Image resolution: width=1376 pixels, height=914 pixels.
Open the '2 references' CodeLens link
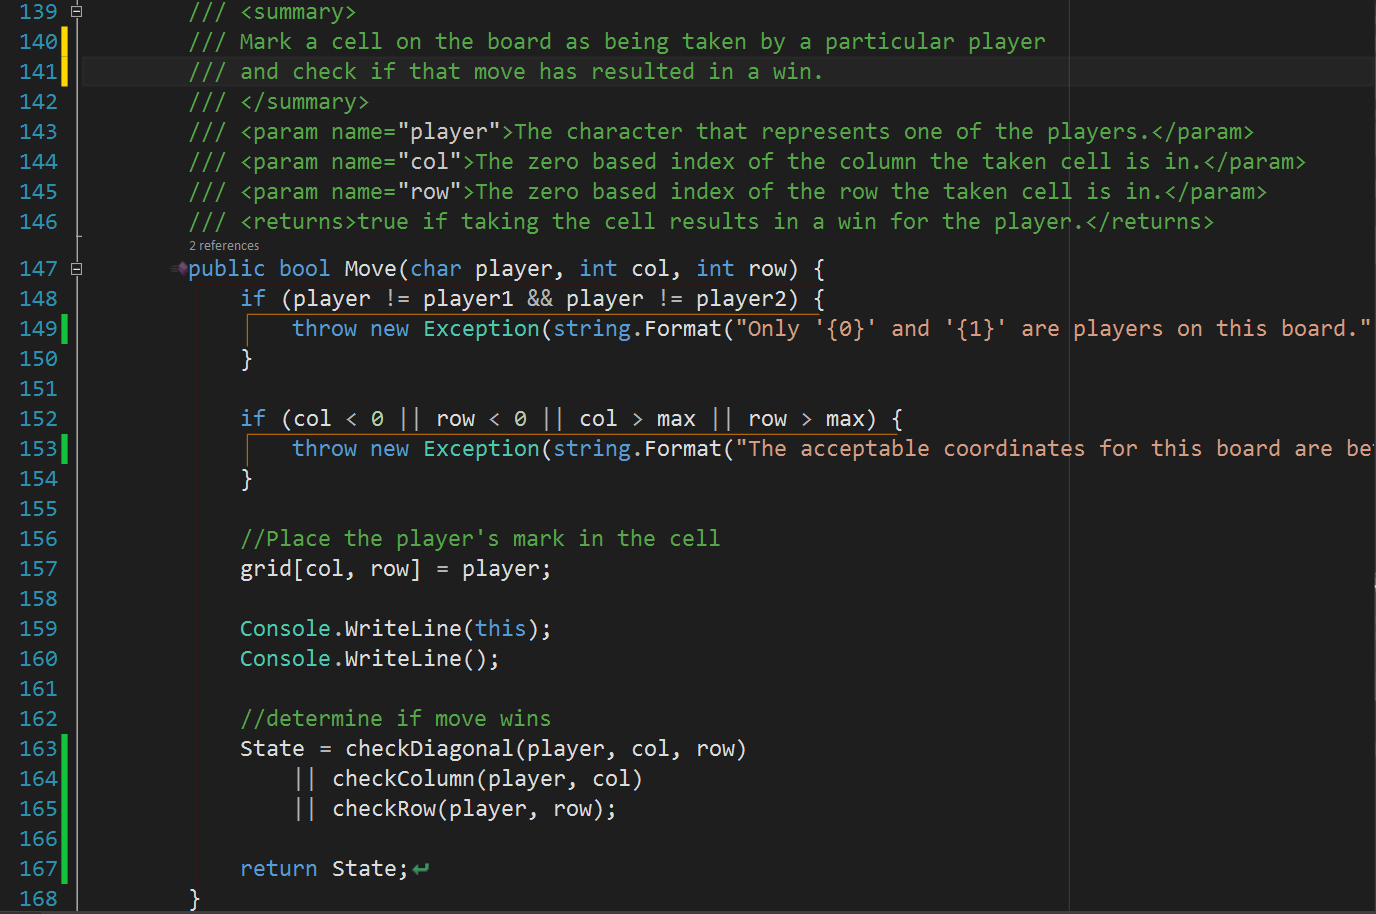tap(224, 245)
